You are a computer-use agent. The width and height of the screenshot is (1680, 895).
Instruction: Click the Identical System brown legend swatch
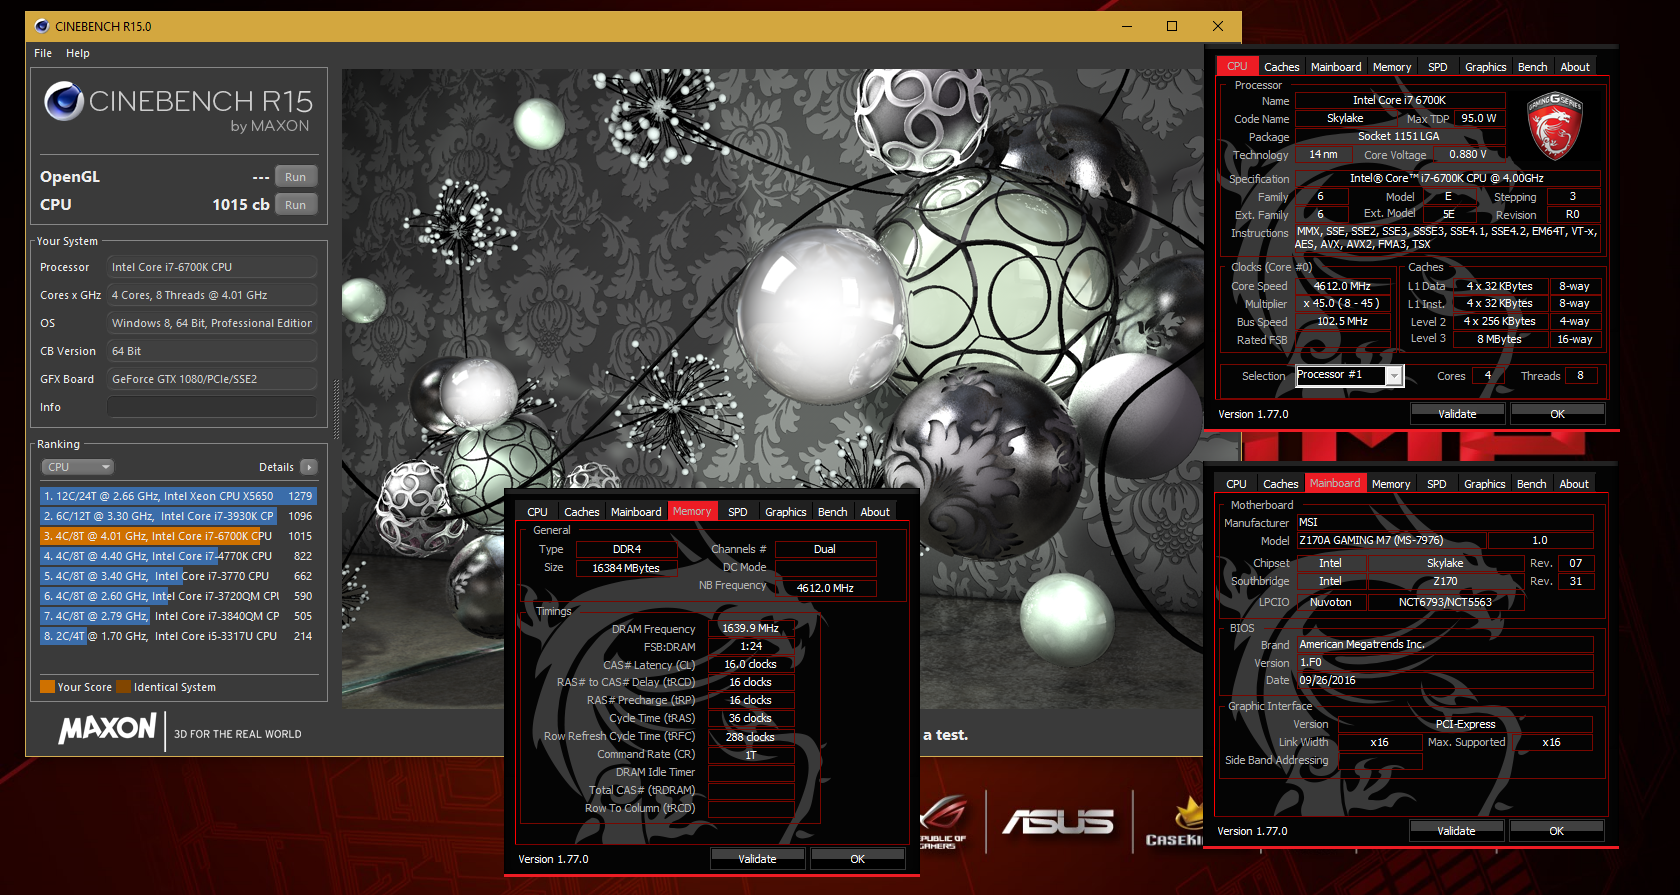tap(123, 687)
